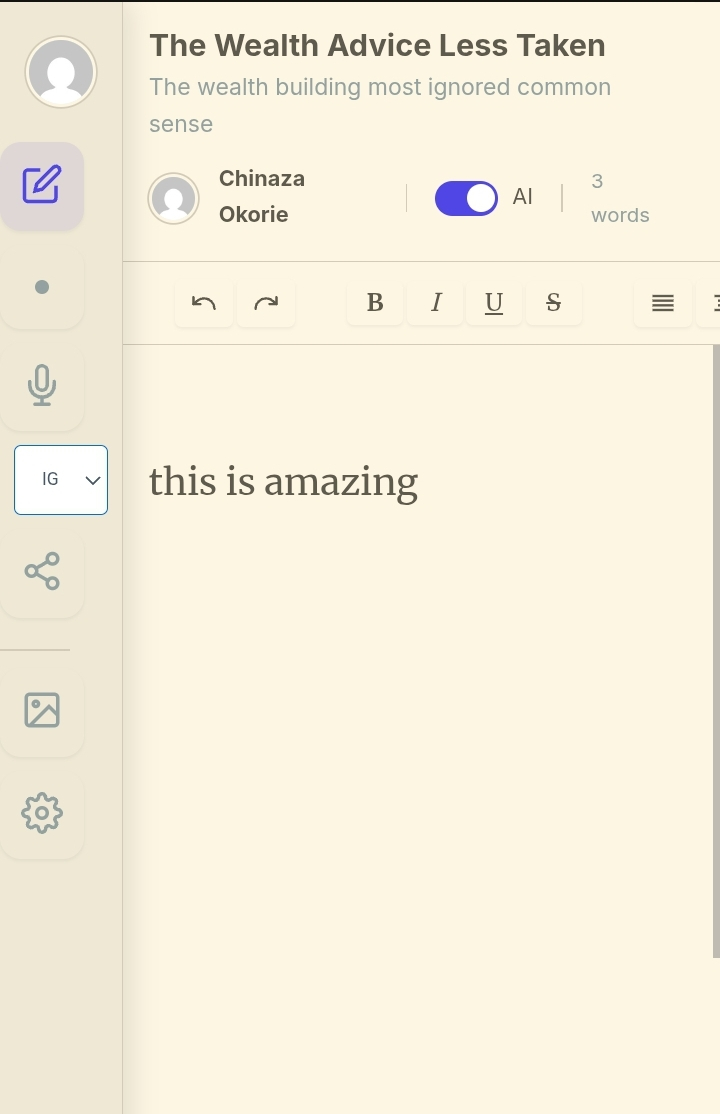Click the edit/compose pencil icon in sidebar

coord(42,185)
